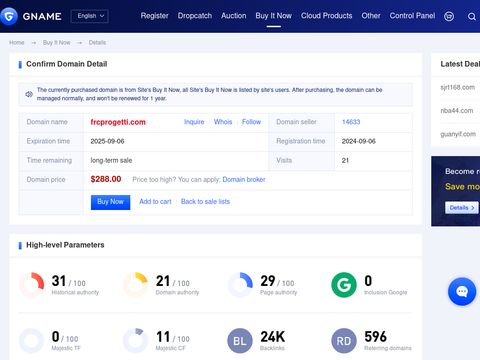Click the Domain authority yellow gauge

point(136,285)
